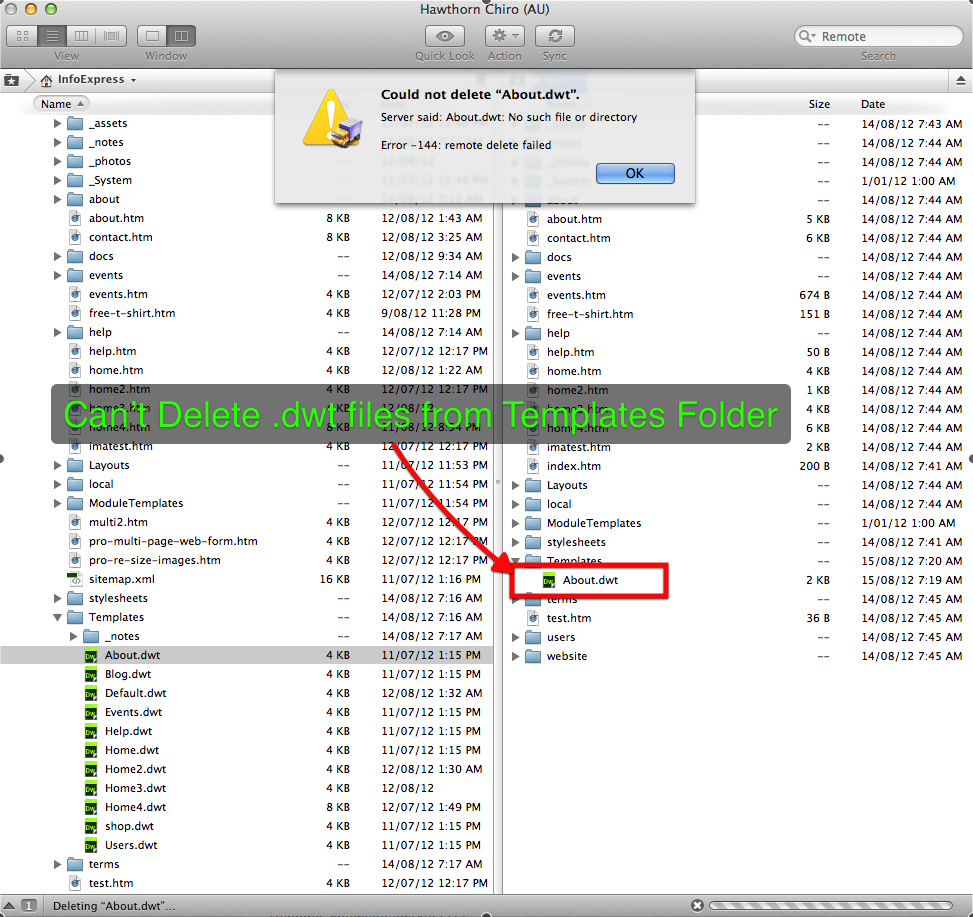The height and width of the screenshot is (917, 973).
Task: Toggle dual-pane window layout
Action: coord(179,35)
